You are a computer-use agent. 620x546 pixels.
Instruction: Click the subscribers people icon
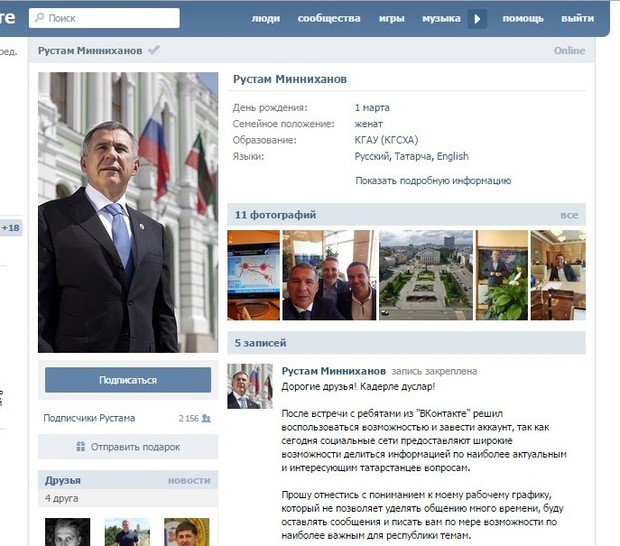pyautogui.click(x=206, y=418)
